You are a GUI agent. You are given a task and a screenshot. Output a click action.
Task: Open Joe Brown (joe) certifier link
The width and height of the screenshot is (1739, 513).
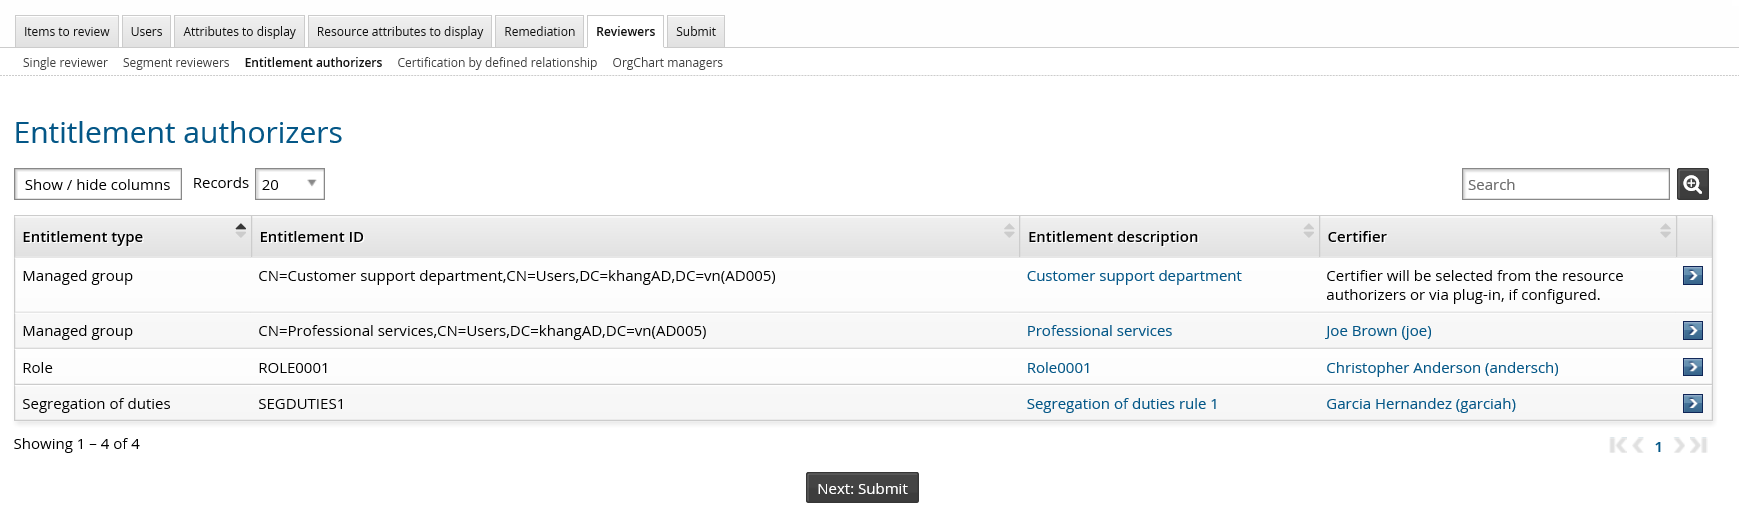[x=1378, y=331]
